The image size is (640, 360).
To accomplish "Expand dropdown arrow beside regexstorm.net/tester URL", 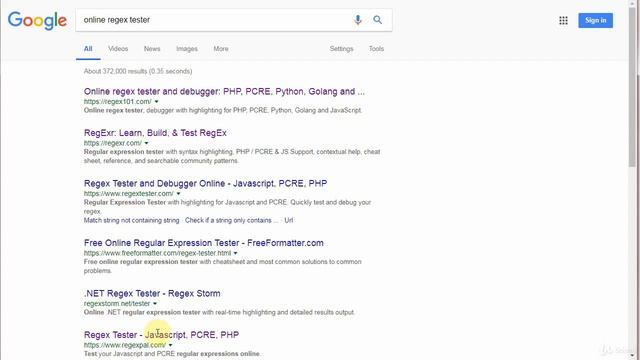I will tap(155, 304).
